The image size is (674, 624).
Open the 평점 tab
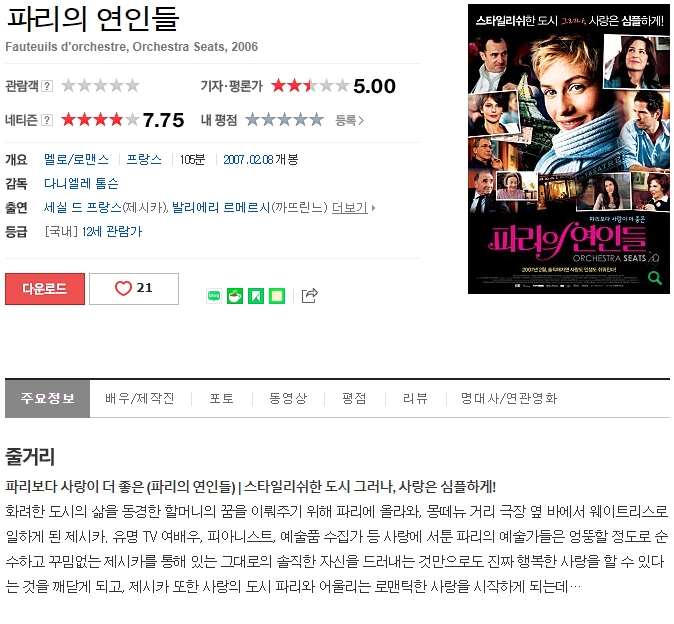point(354,398)
